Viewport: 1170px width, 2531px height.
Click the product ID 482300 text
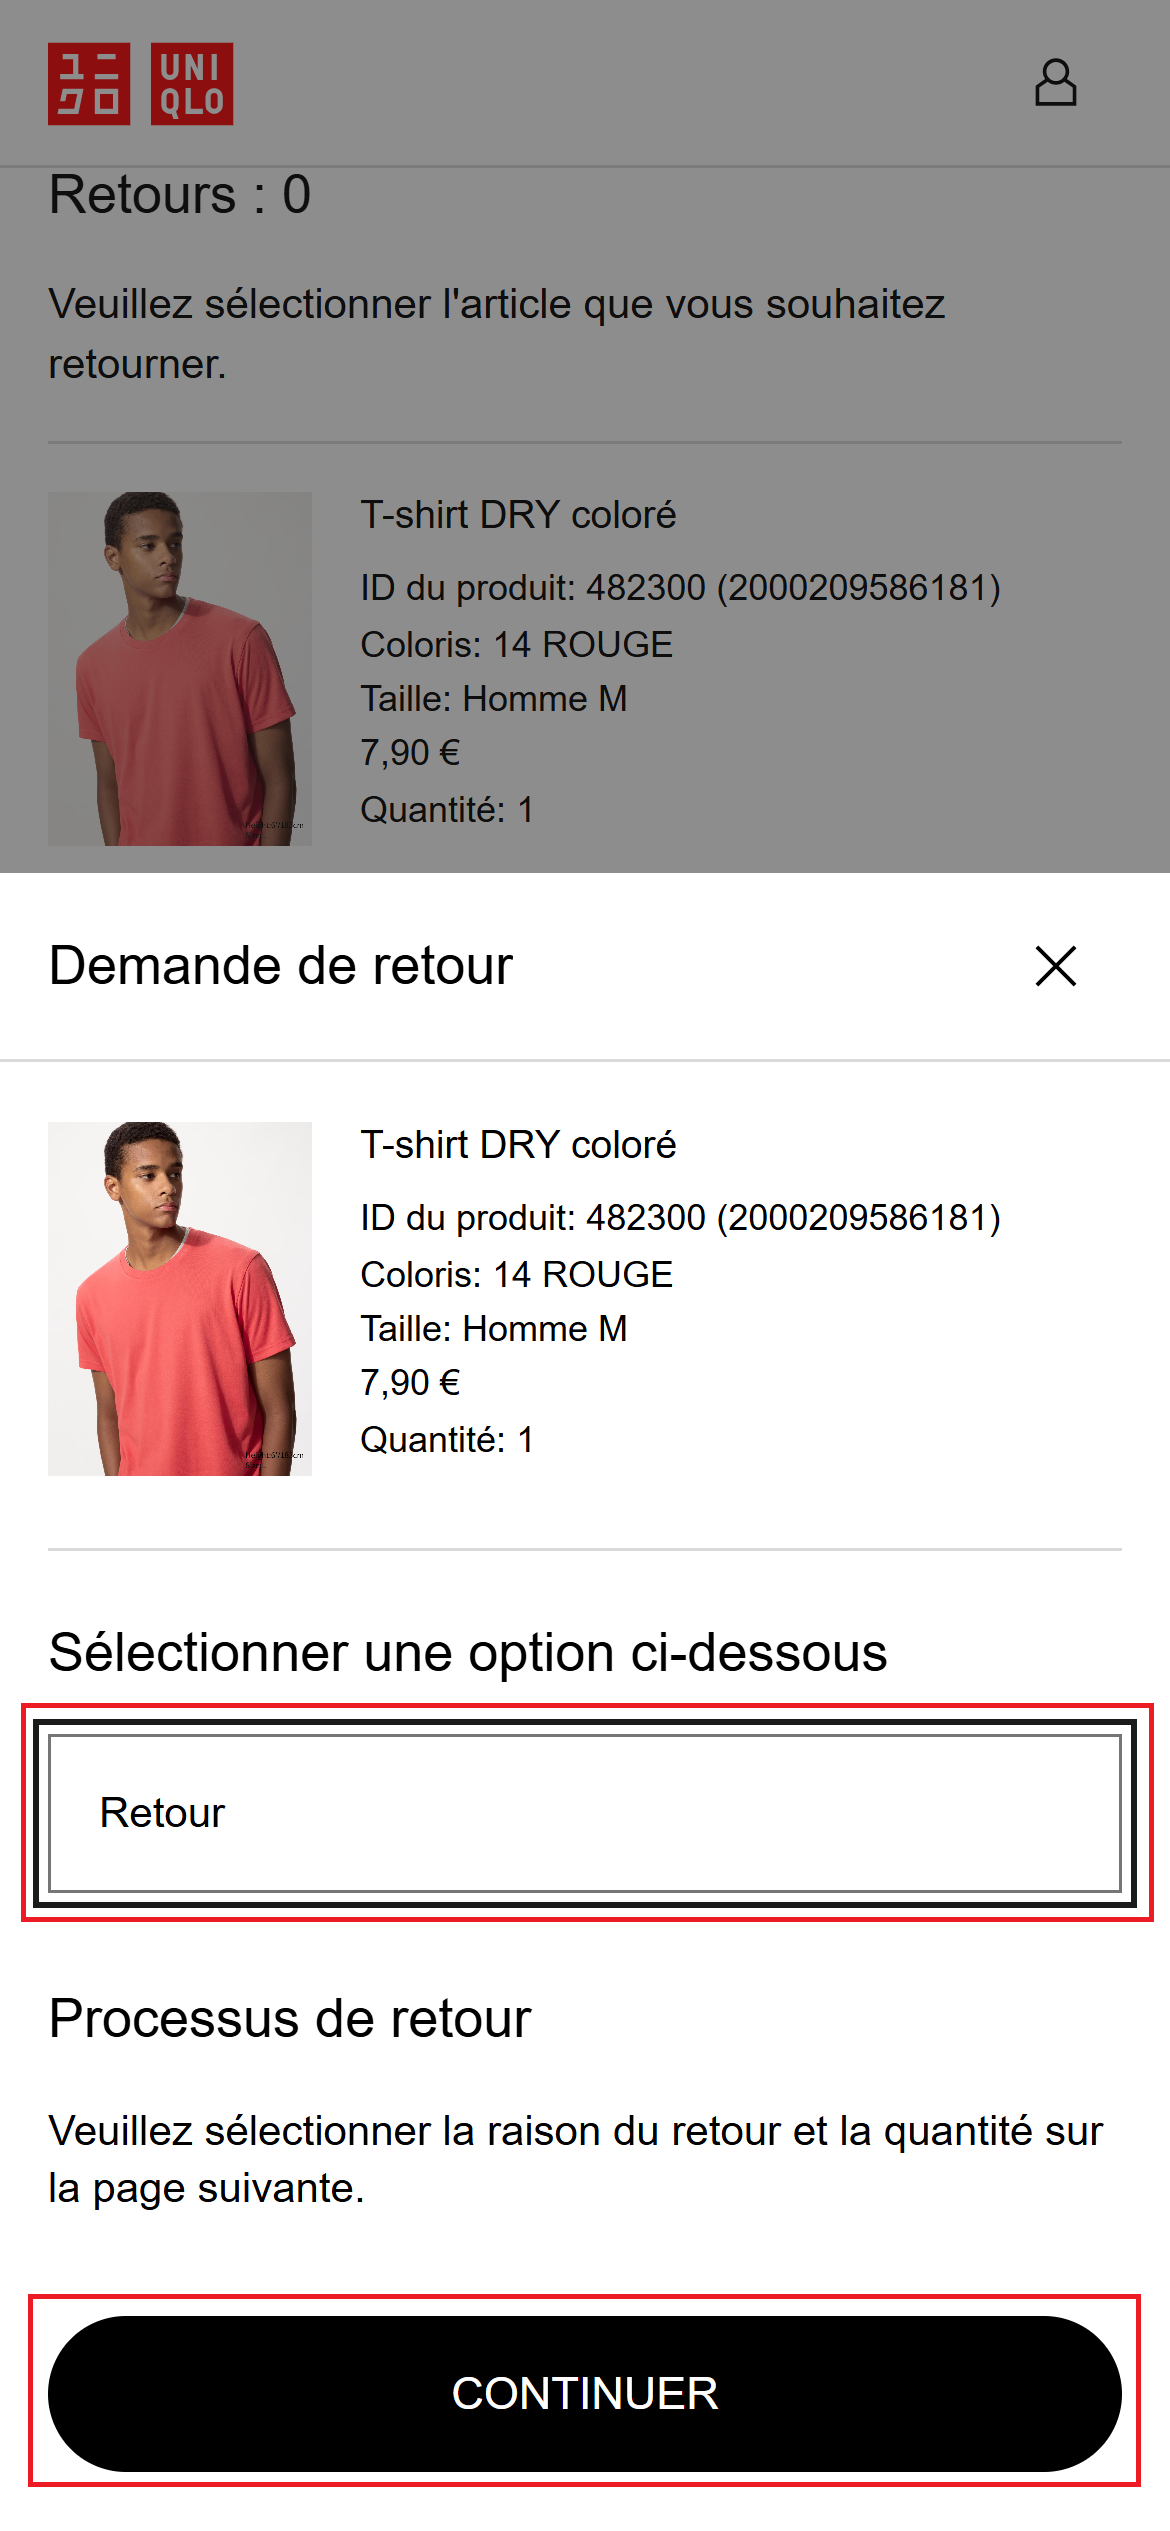[683, 1220]
